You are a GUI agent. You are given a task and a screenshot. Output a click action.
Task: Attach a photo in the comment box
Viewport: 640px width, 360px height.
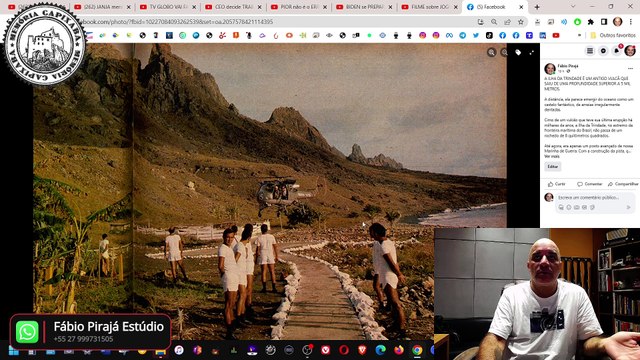coord(577,207)
